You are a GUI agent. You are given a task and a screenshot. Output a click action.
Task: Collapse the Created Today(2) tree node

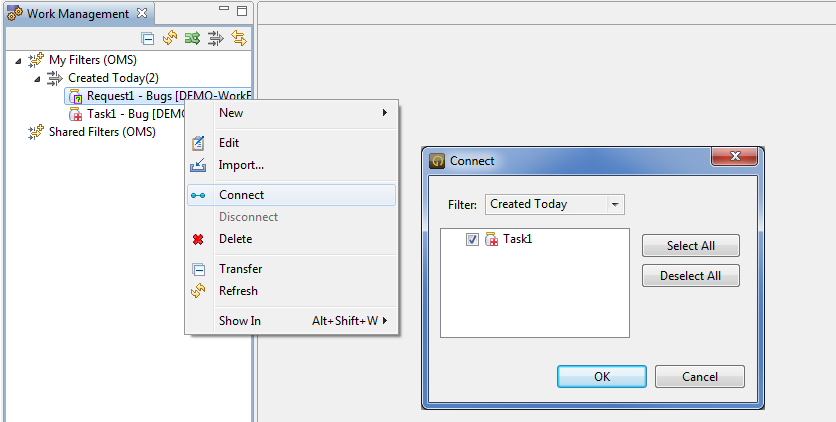(x=37, y=78)
